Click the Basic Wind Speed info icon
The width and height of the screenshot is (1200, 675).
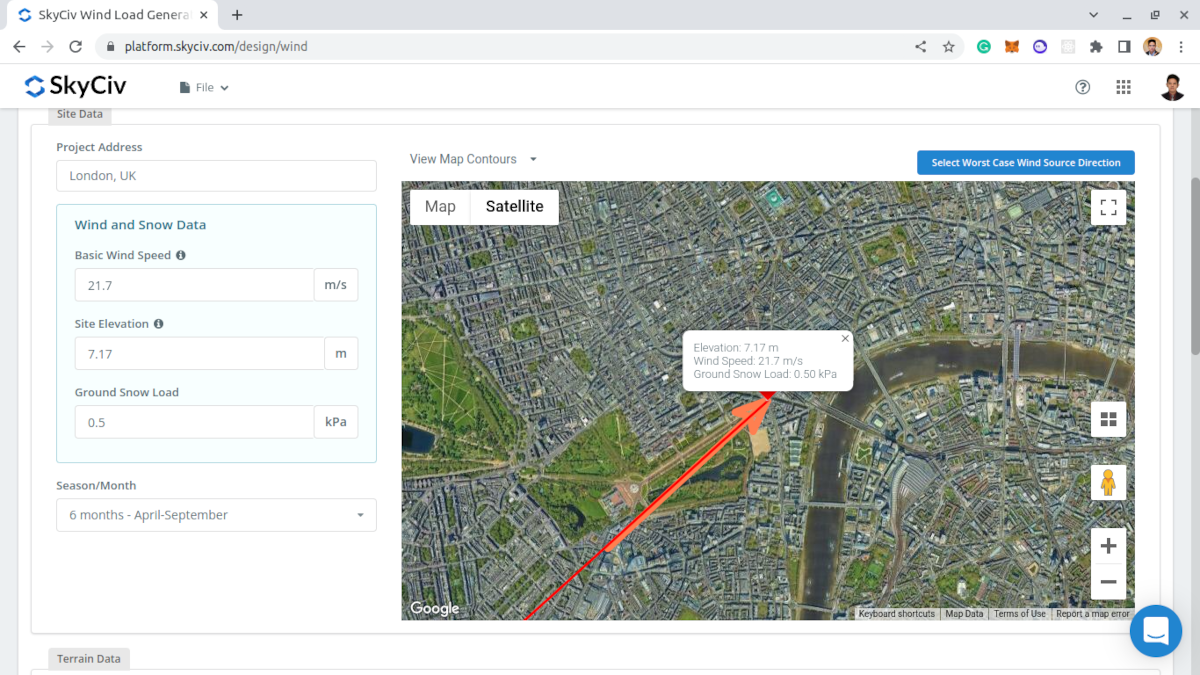point(181,255)
